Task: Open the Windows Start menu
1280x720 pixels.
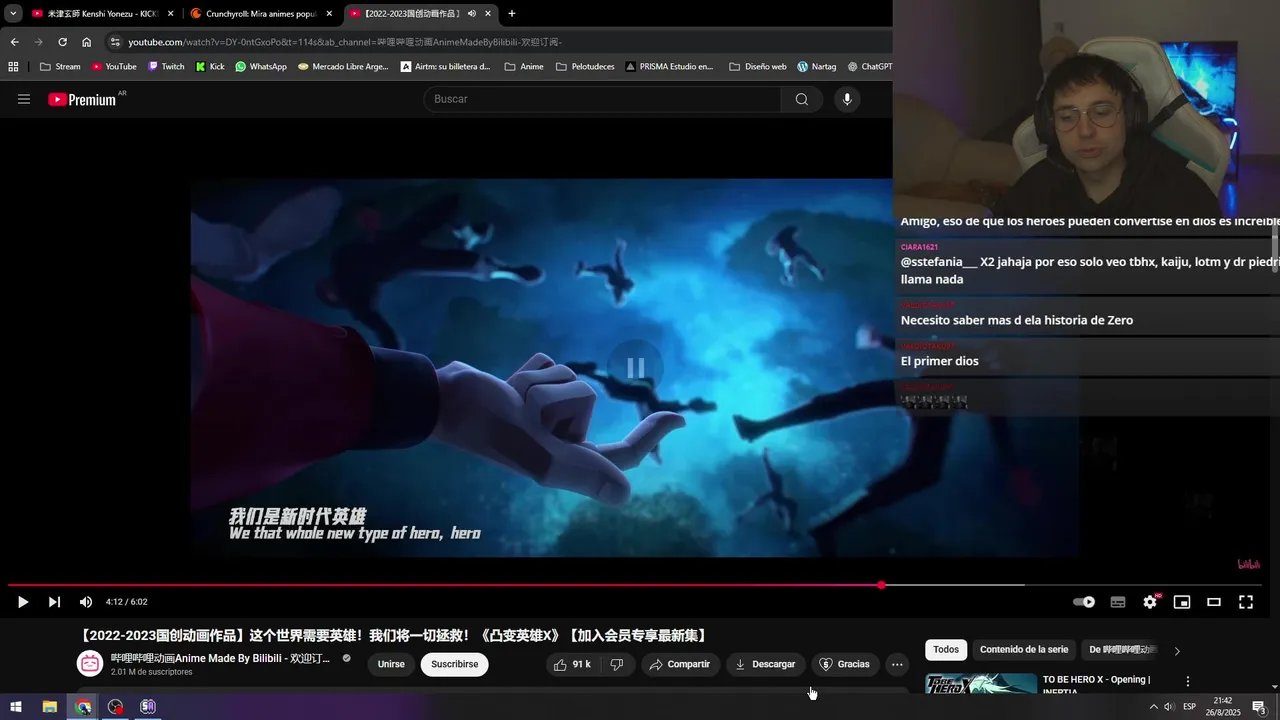Action: pos(15,707)
